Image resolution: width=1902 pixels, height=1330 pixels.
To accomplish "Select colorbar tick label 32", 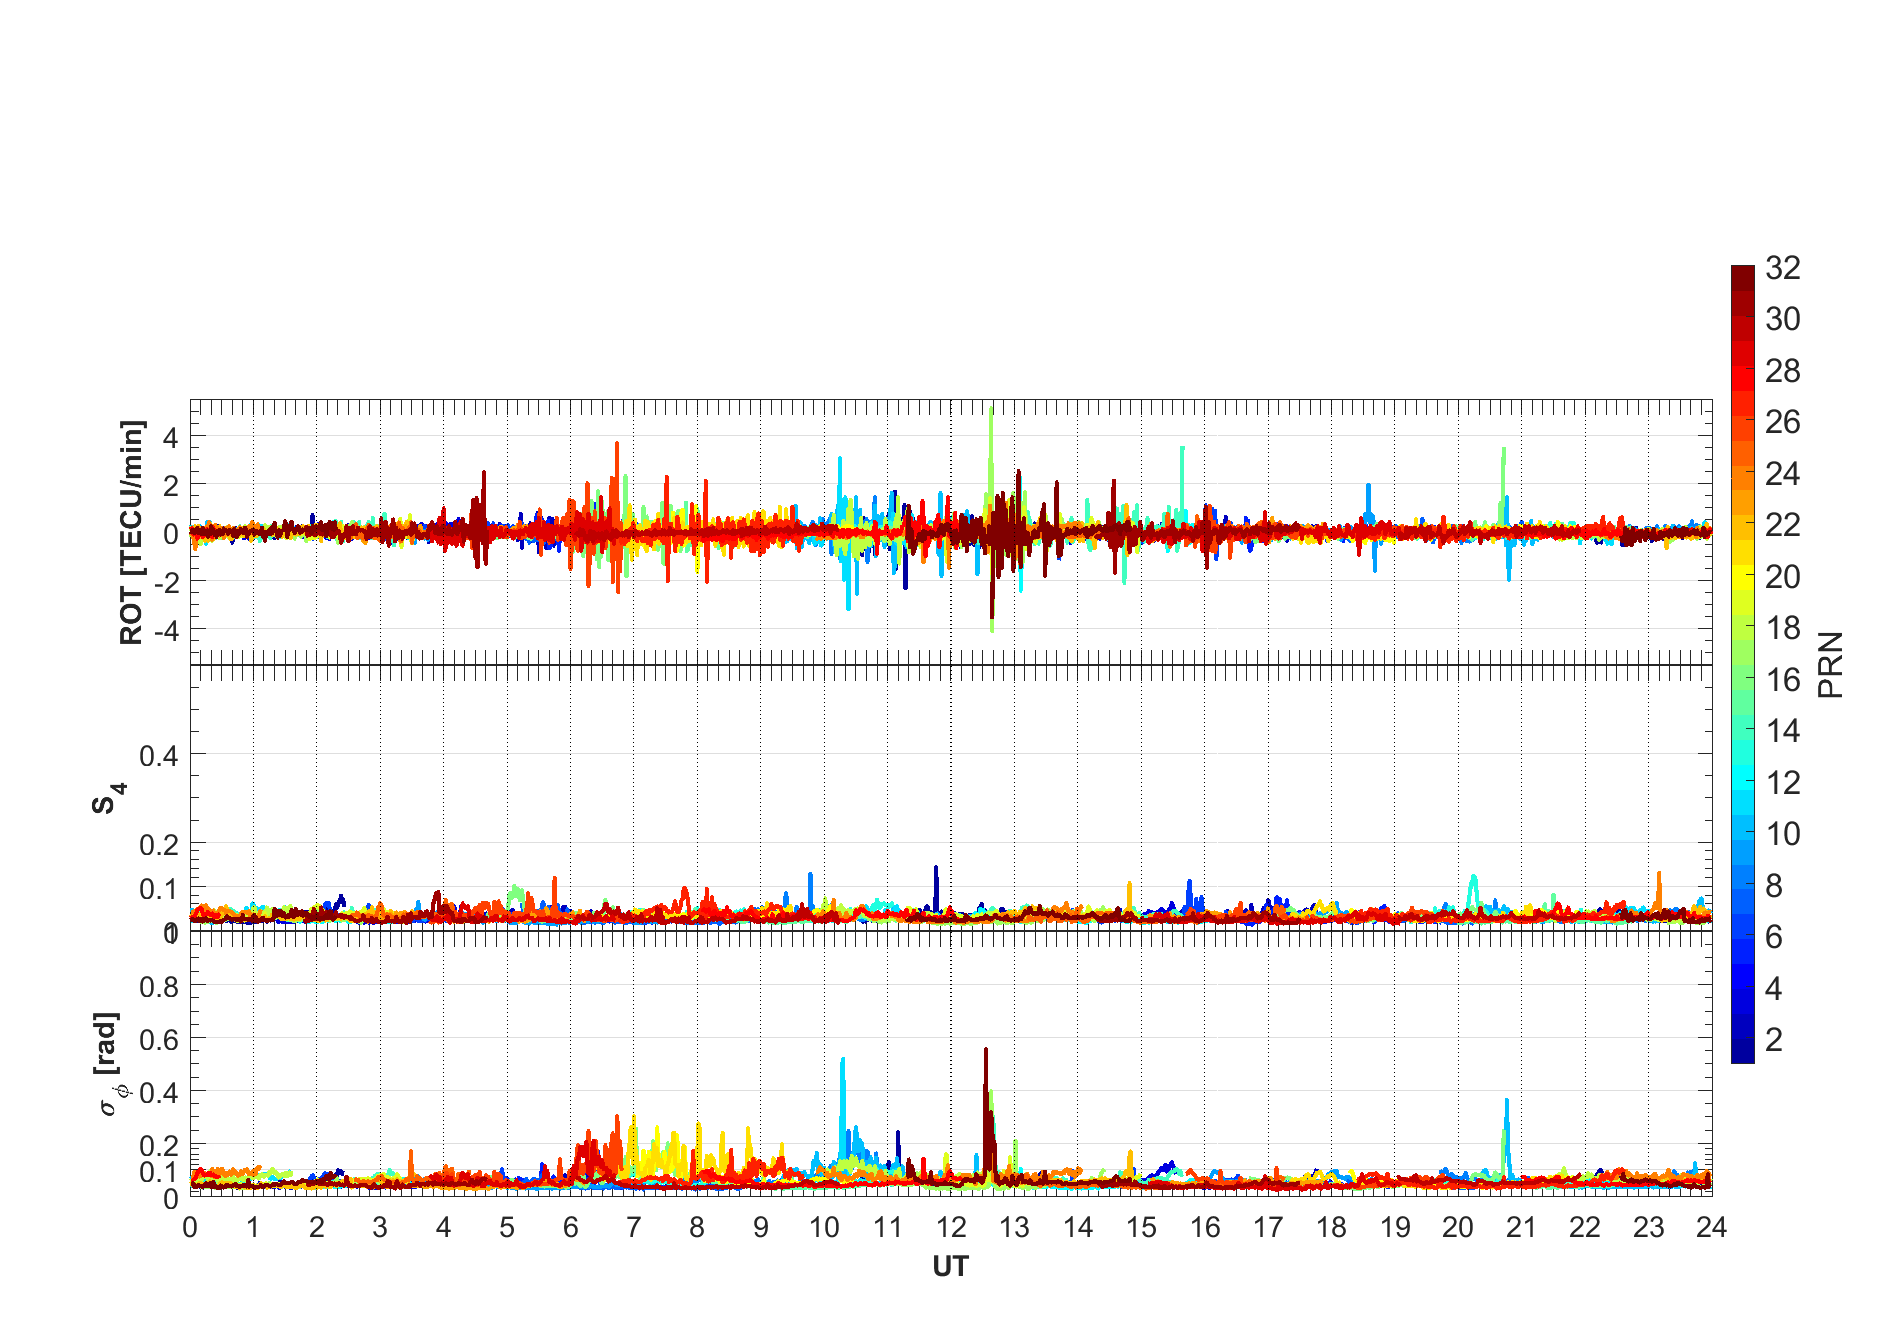I will tap(1783, 268).
